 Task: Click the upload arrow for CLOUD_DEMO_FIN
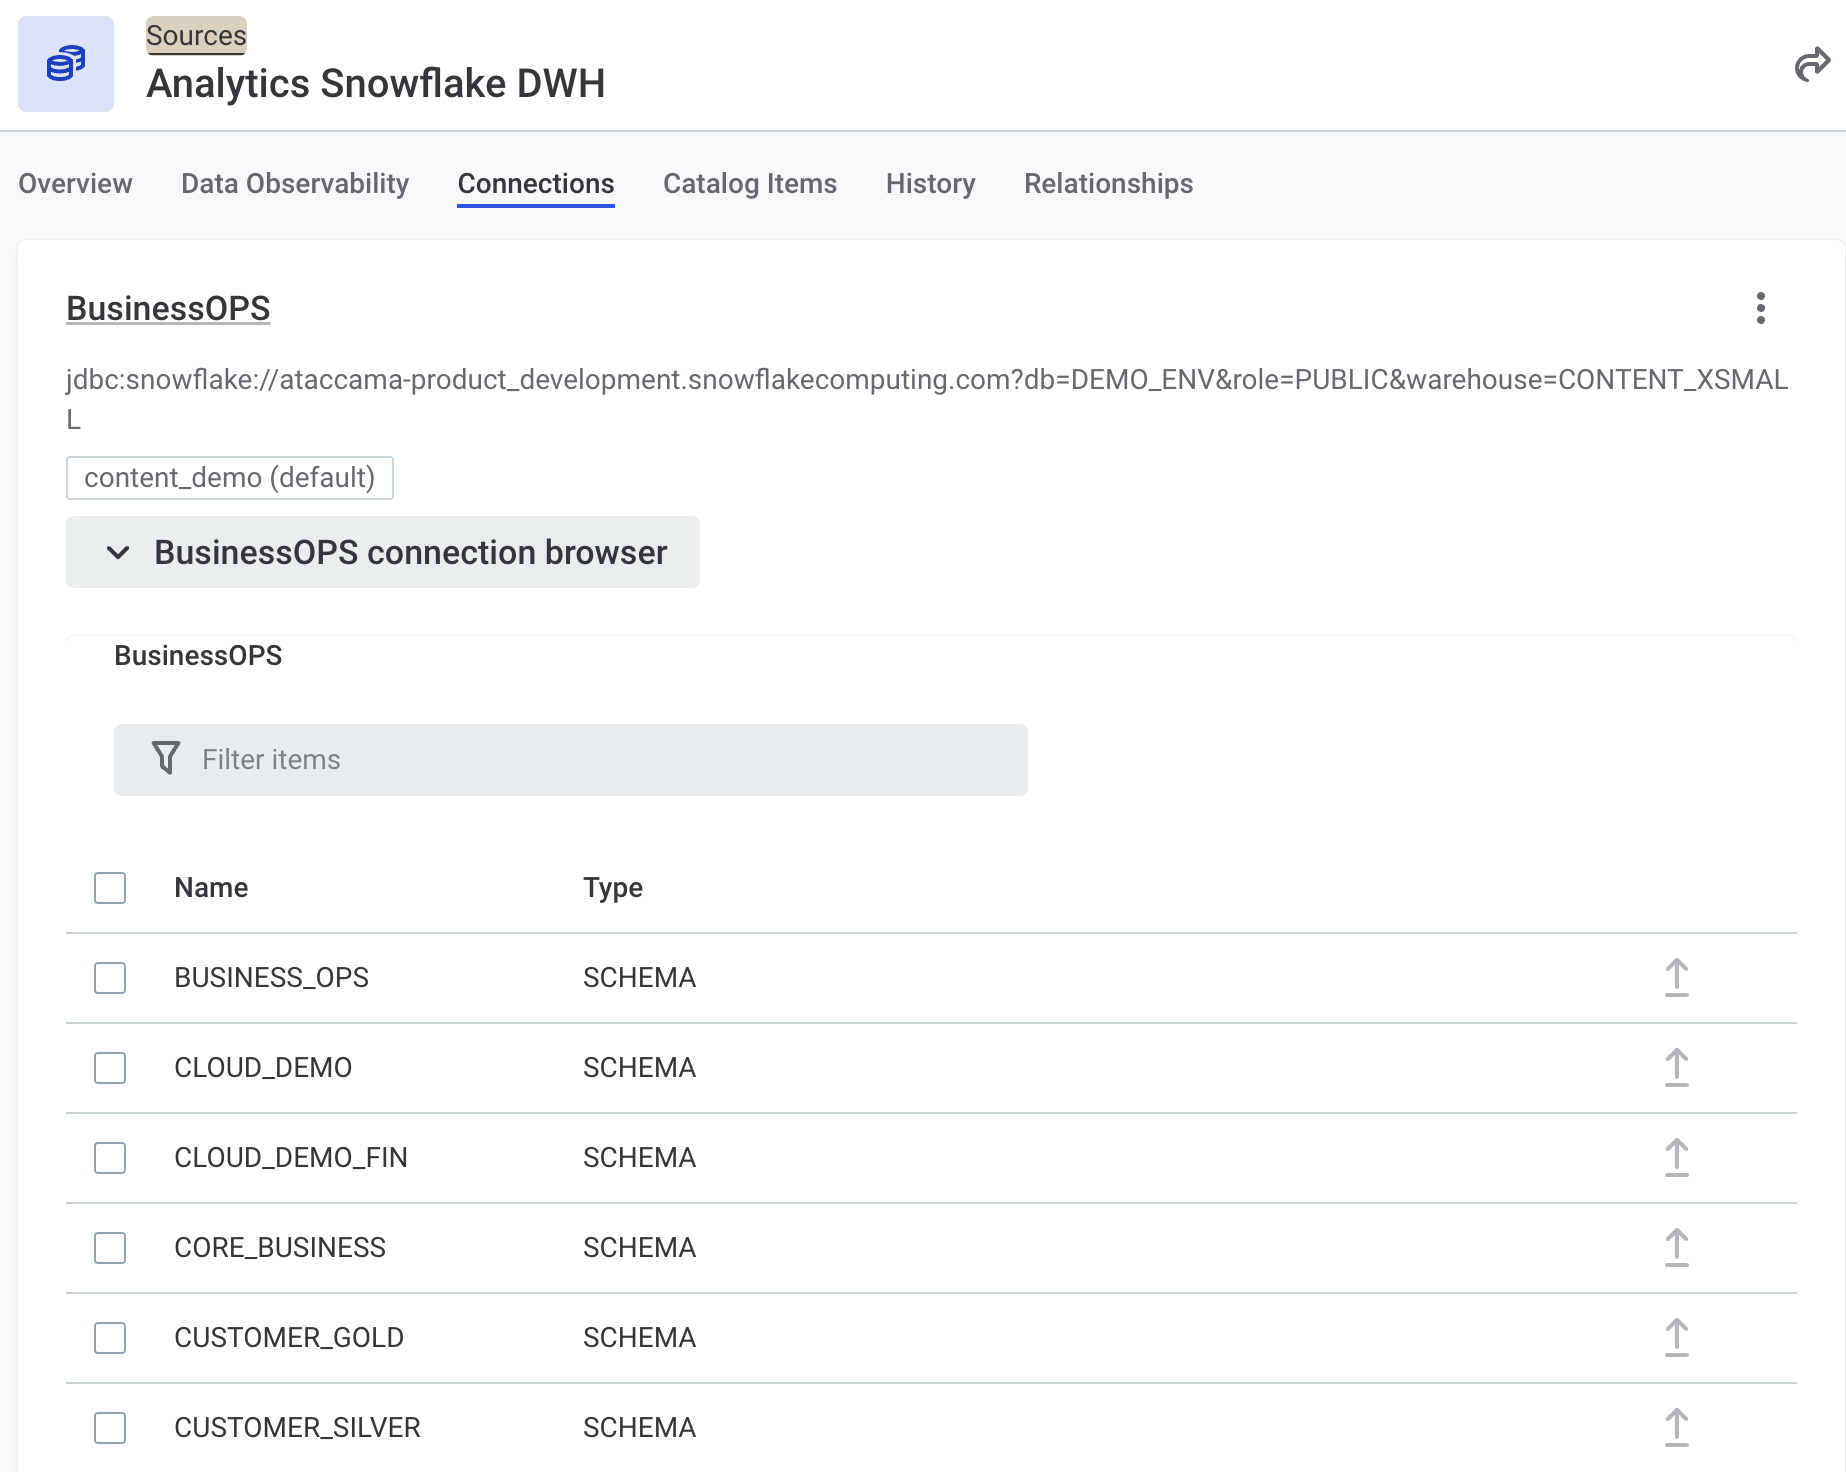pos(1677,1158)
